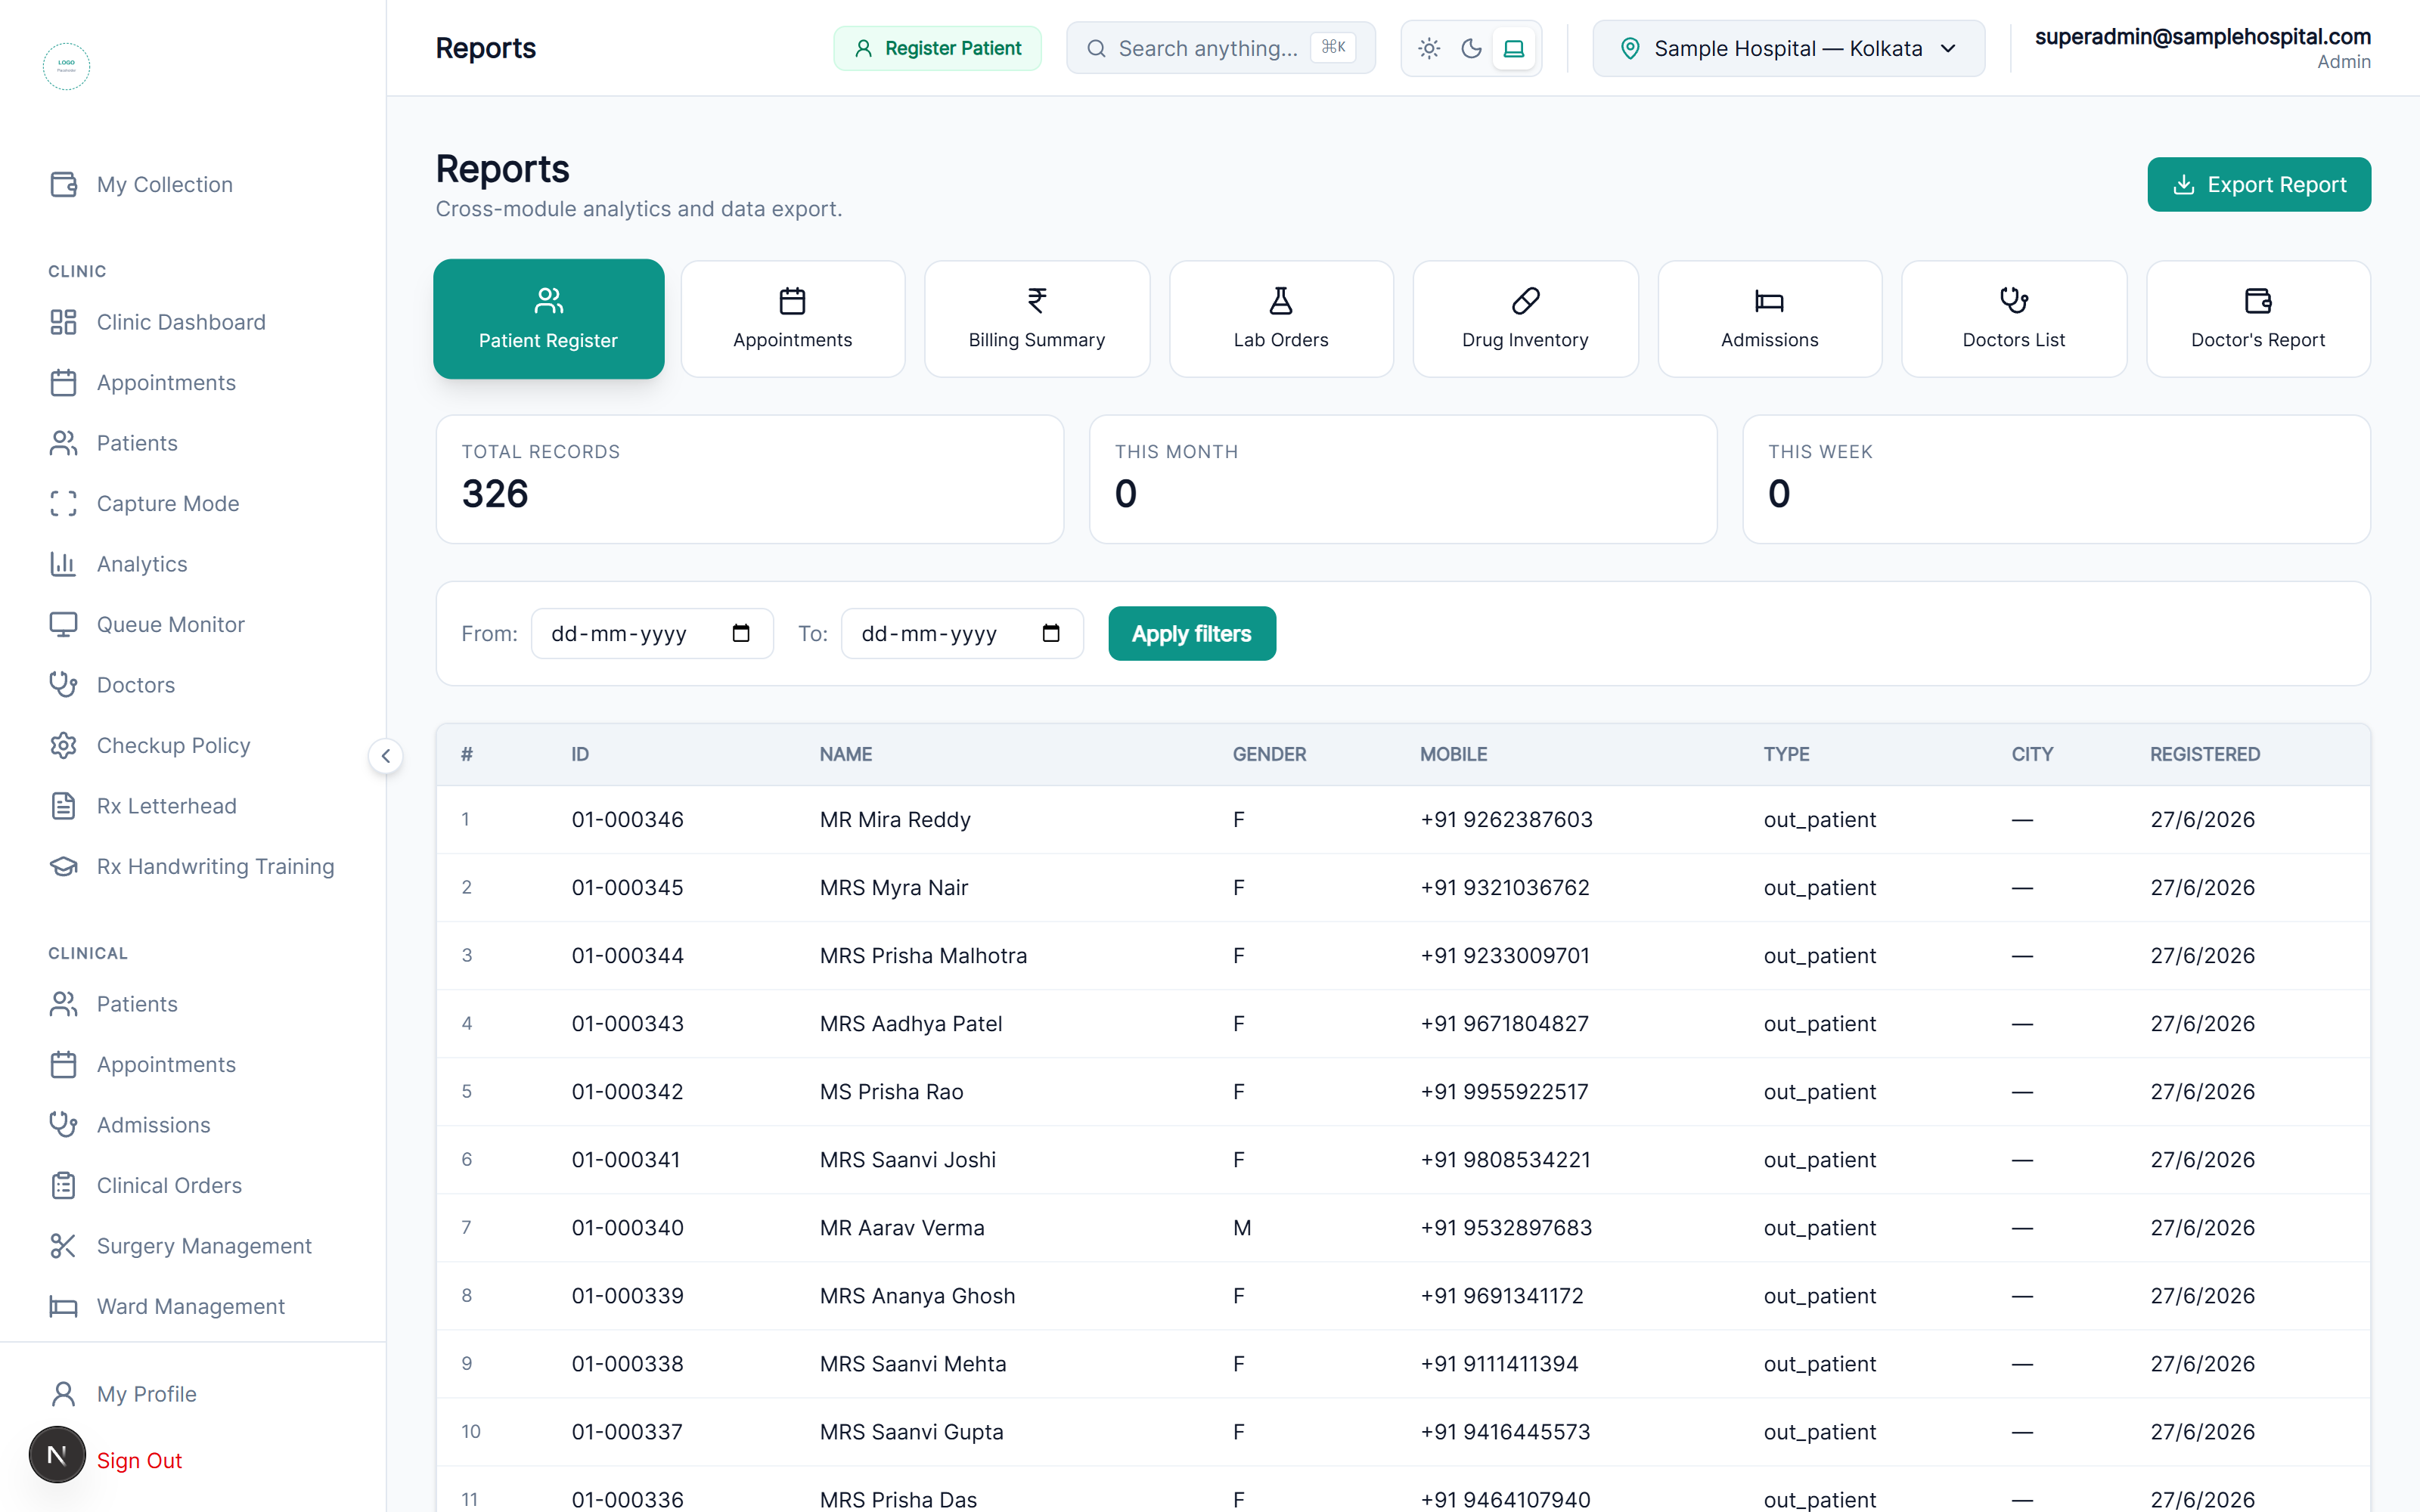Switch to dark theme moon icon

click(1471, 48)
